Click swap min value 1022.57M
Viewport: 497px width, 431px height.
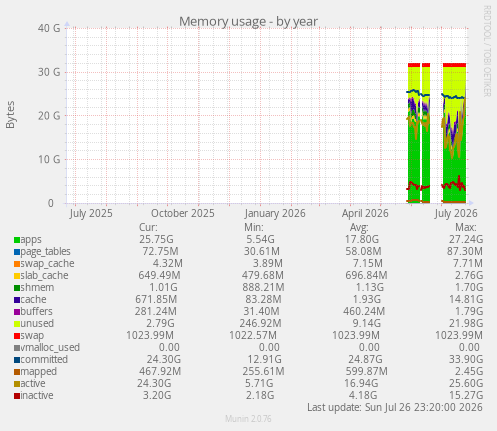click(x=253, y=336)
